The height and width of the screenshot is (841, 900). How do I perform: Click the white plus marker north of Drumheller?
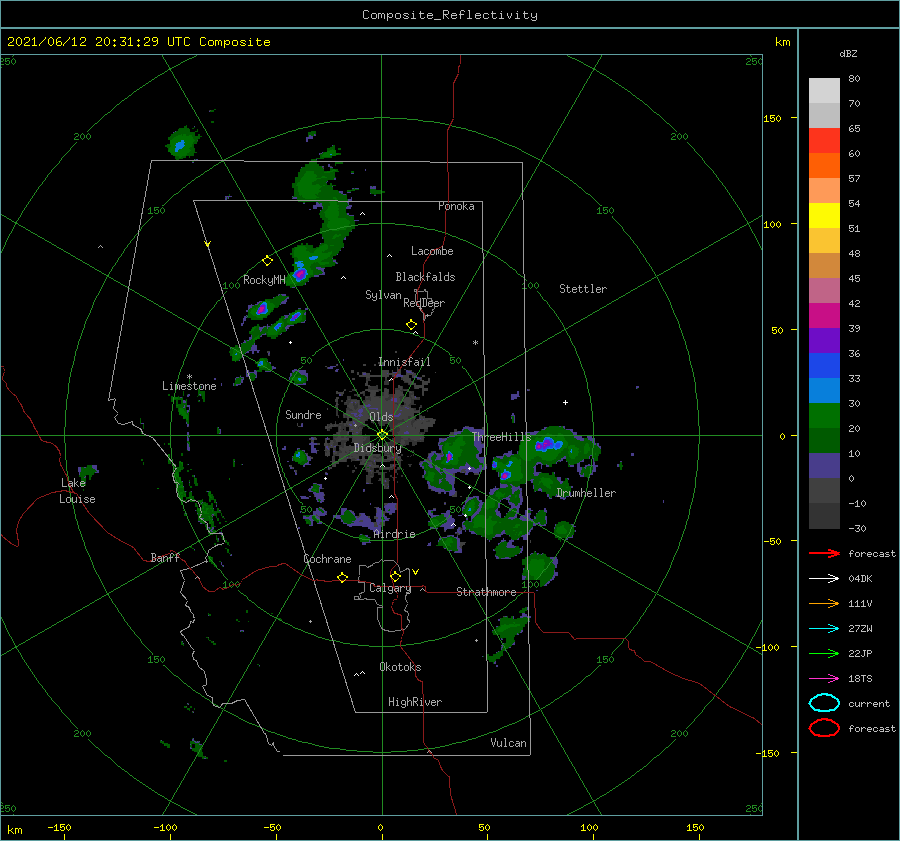[565, 402]
